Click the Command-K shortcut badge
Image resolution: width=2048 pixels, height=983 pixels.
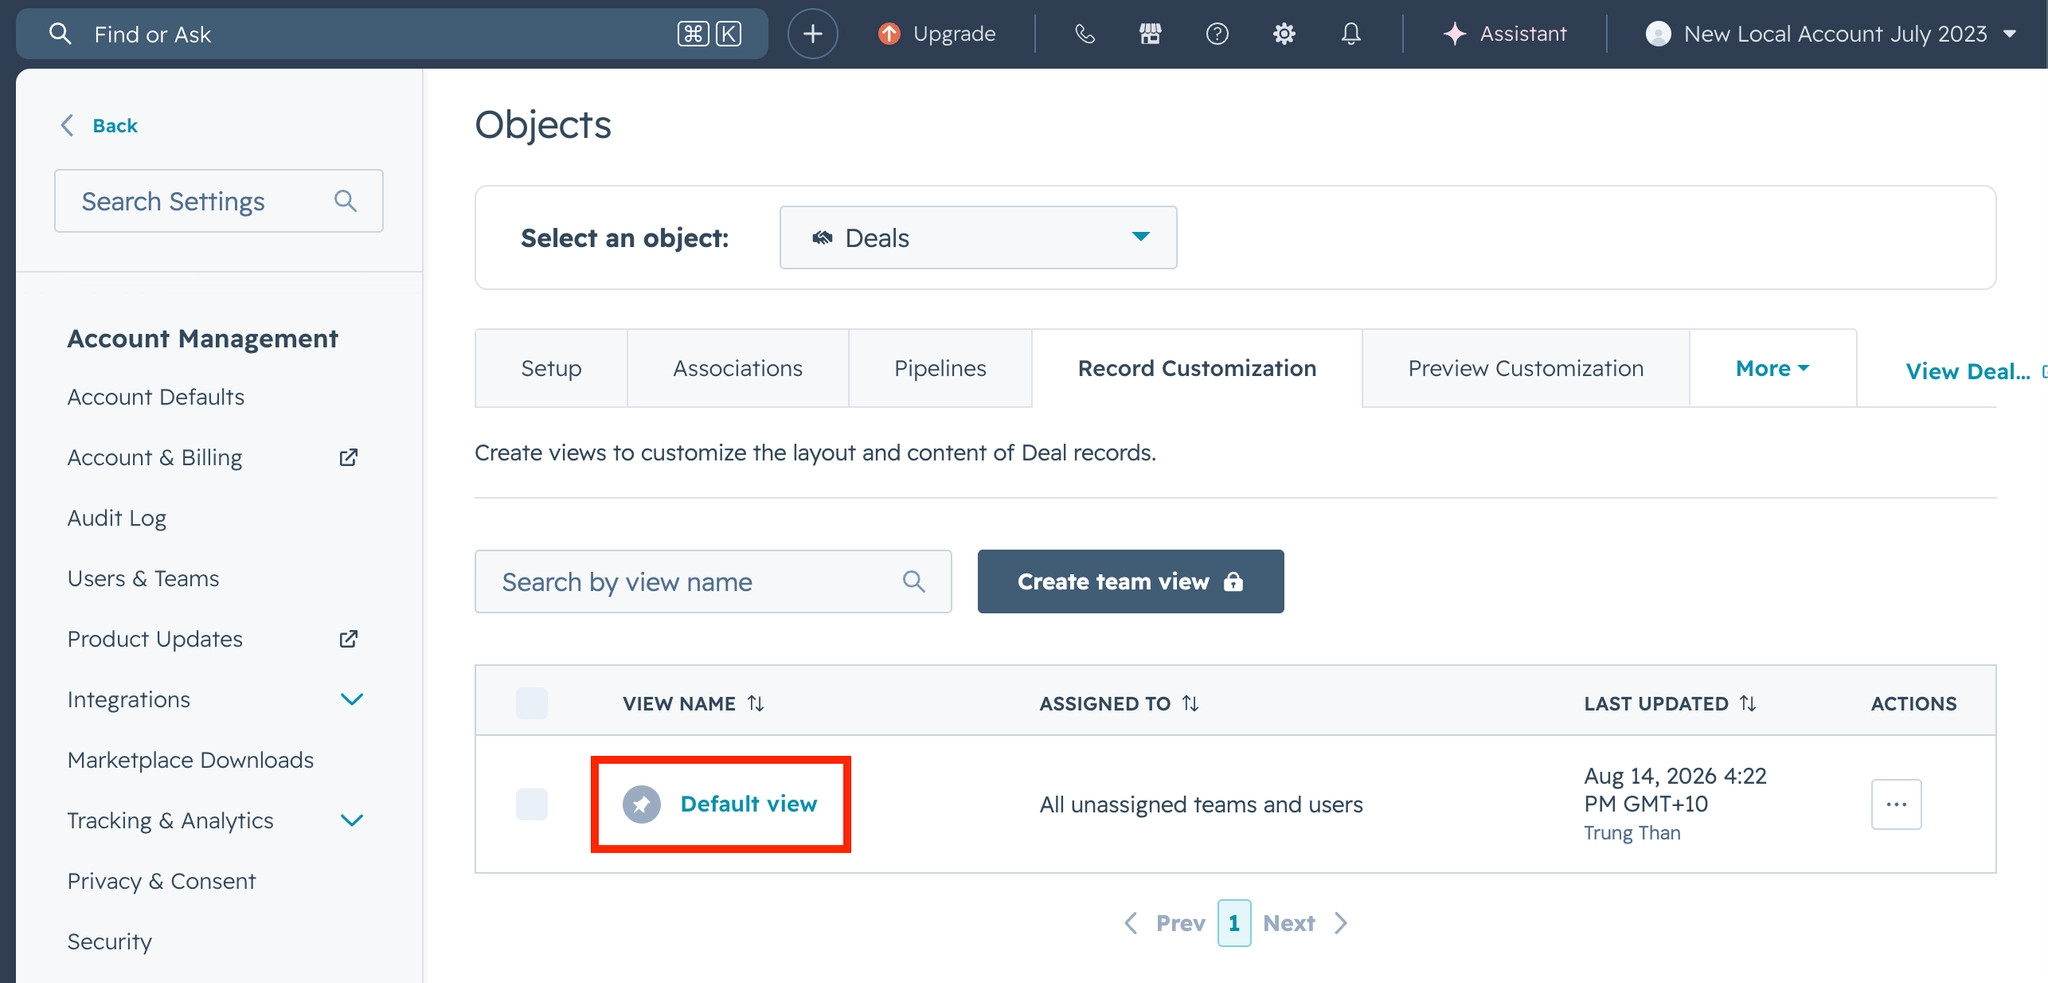click(x=710, y=34)
